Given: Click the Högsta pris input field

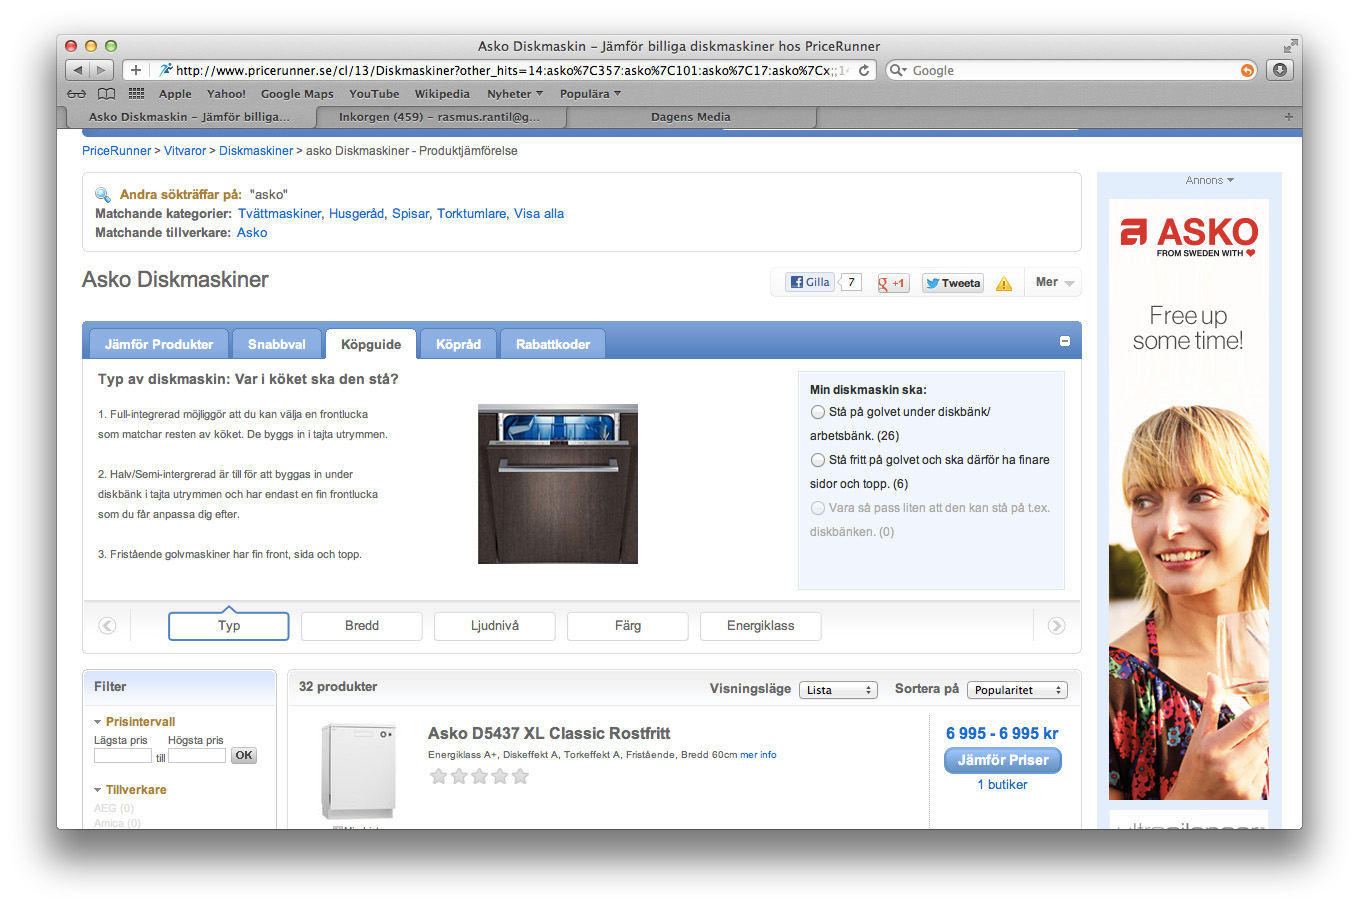Looking at the screenshot, I should point(197,757).
